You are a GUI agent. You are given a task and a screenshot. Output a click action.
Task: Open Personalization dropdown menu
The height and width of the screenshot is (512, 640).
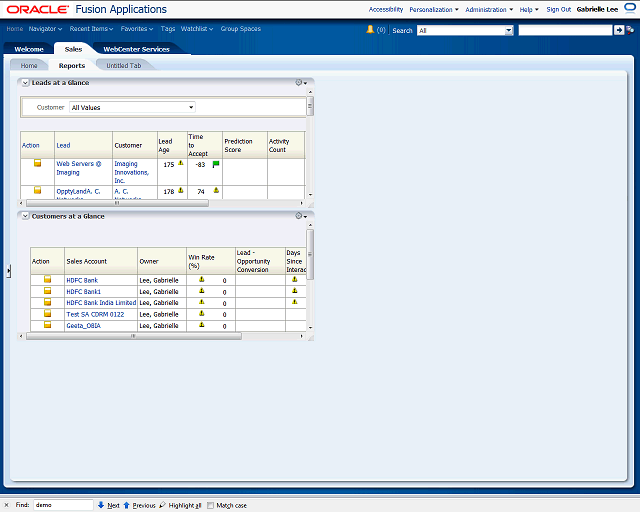(434, 9)
